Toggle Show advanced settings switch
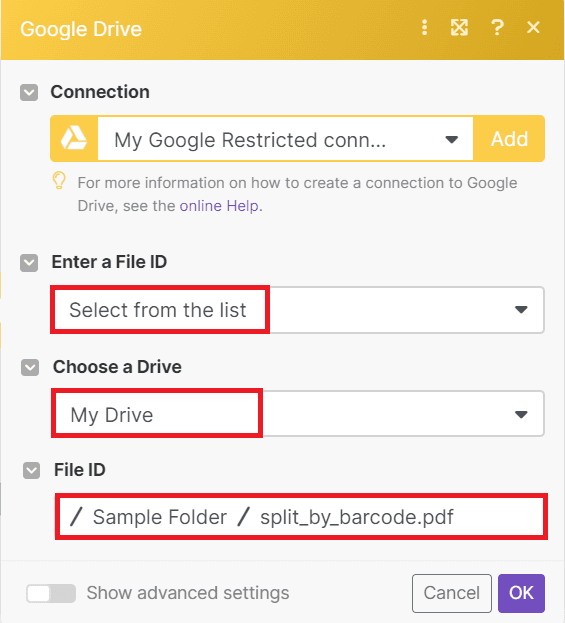565x623 pixels. point(51,594)
